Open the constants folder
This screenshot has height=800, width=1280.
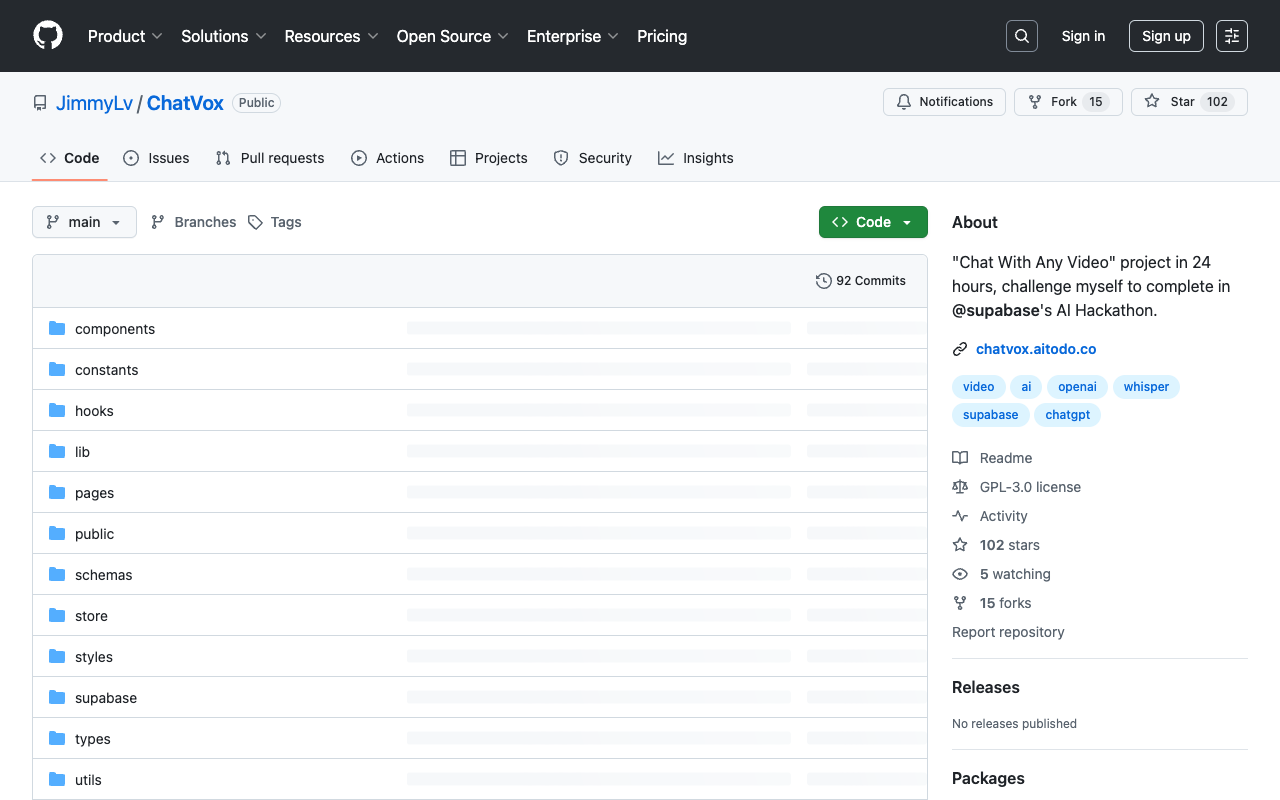tap(107, 370)
